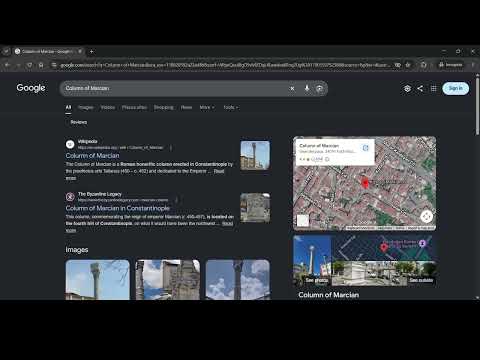Screen dimensions: 480x360
Task: Open Wikipedia's Column of Marcian result link
Action: pyautogui.click(x=92, y=156)
